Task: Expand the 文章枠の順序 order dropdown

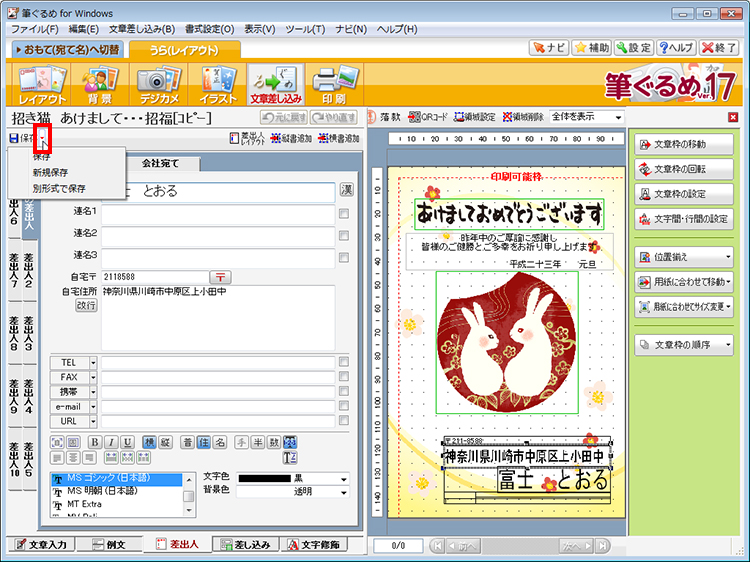Action: click(x=728, y=344)
